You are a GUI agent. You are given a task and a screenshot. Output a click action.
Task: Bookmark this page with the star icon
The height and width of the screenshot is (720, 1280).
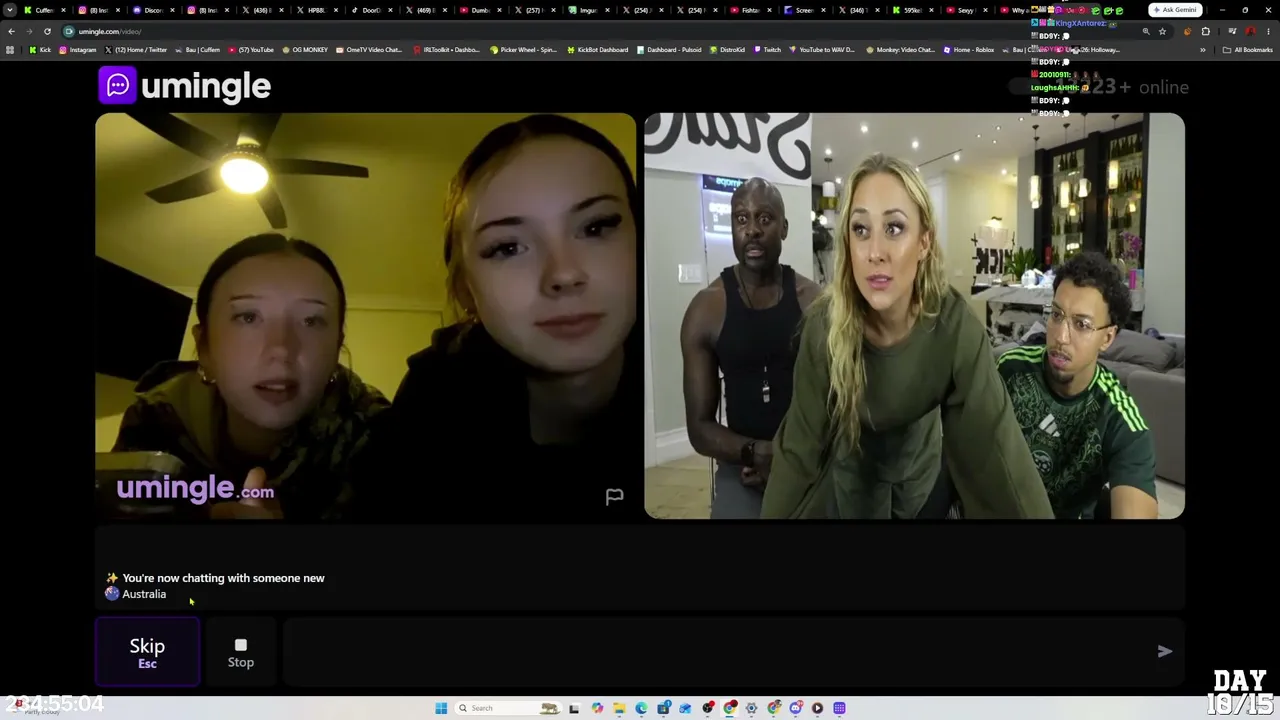1162,31
